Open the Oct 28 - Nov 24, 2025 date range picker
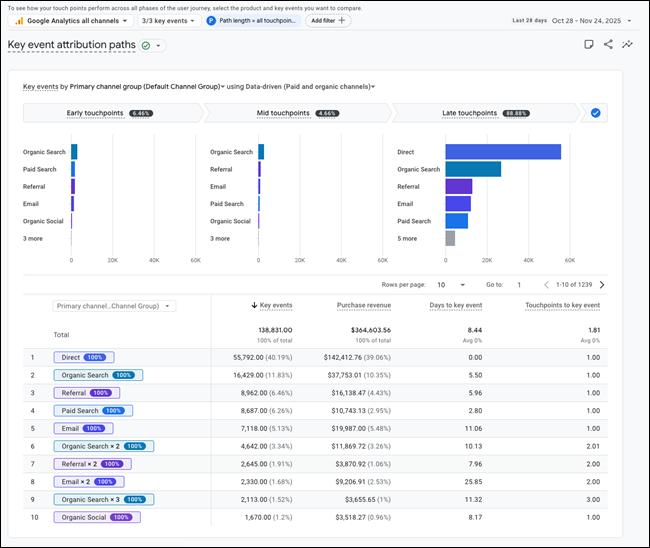Image resolution: width=650 pixels, height=548 pixels. (x=592, y=21)
